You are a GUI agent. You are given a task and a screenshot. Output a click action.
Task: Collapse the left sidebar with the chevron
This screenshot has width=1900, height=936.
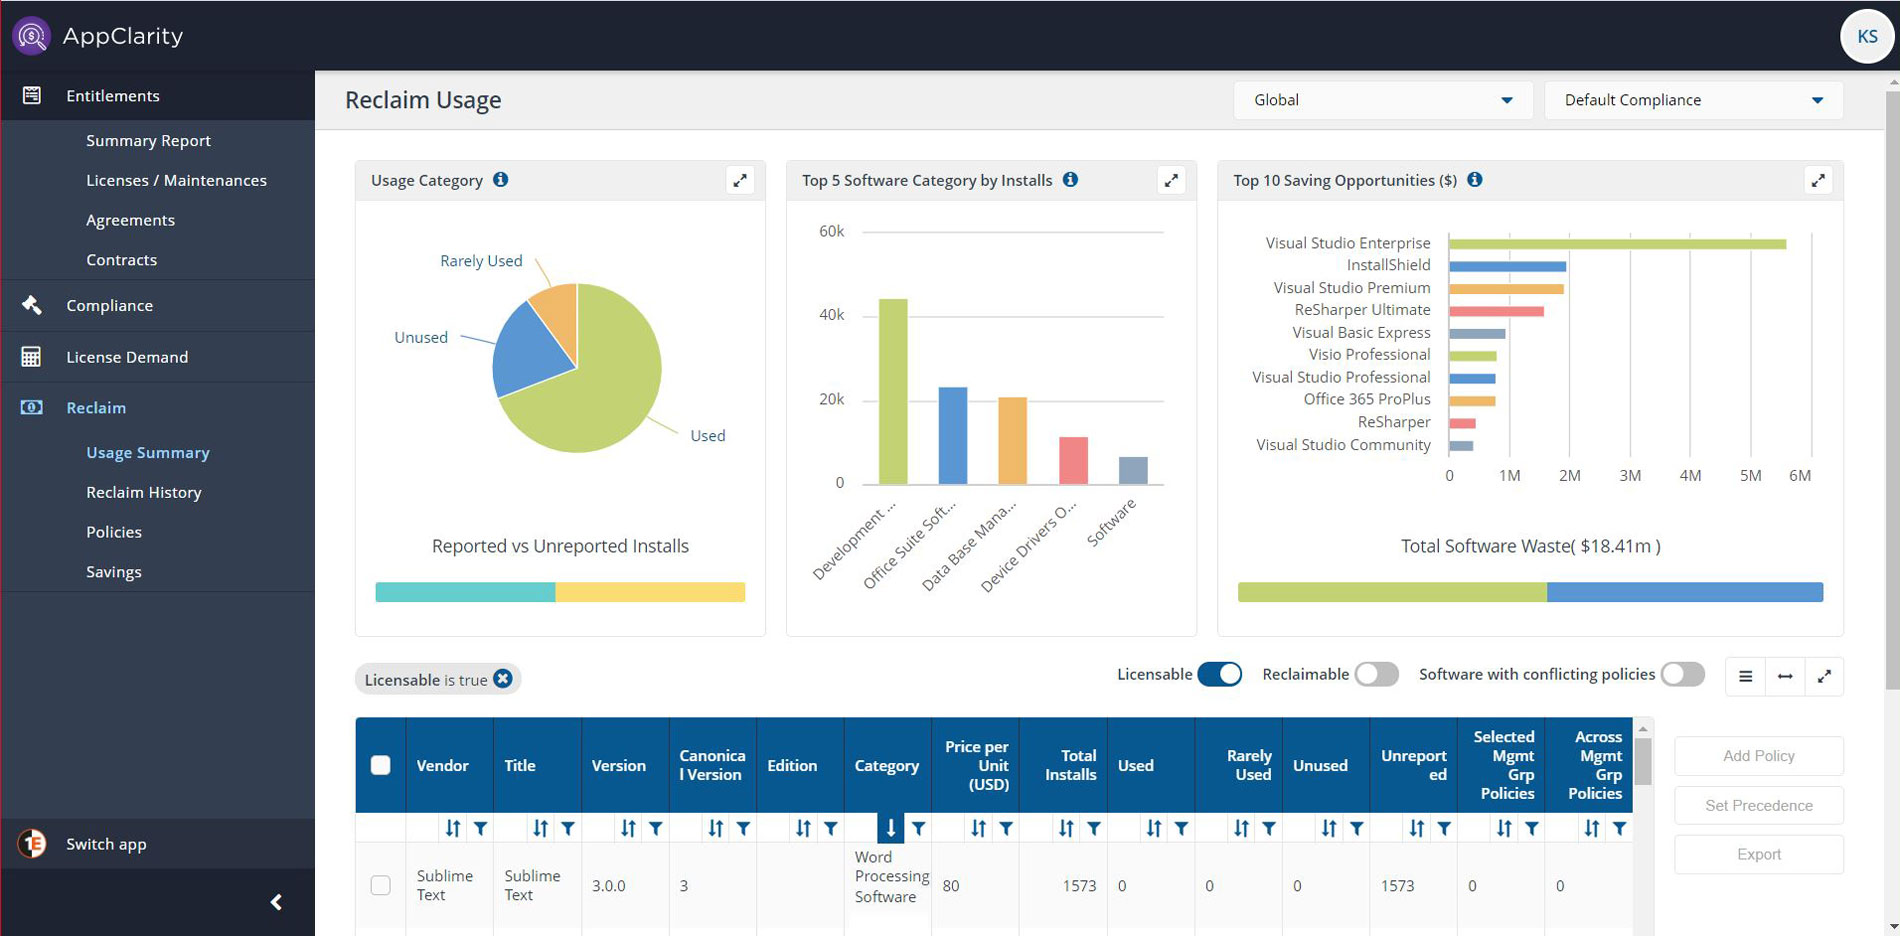[276, 902]
